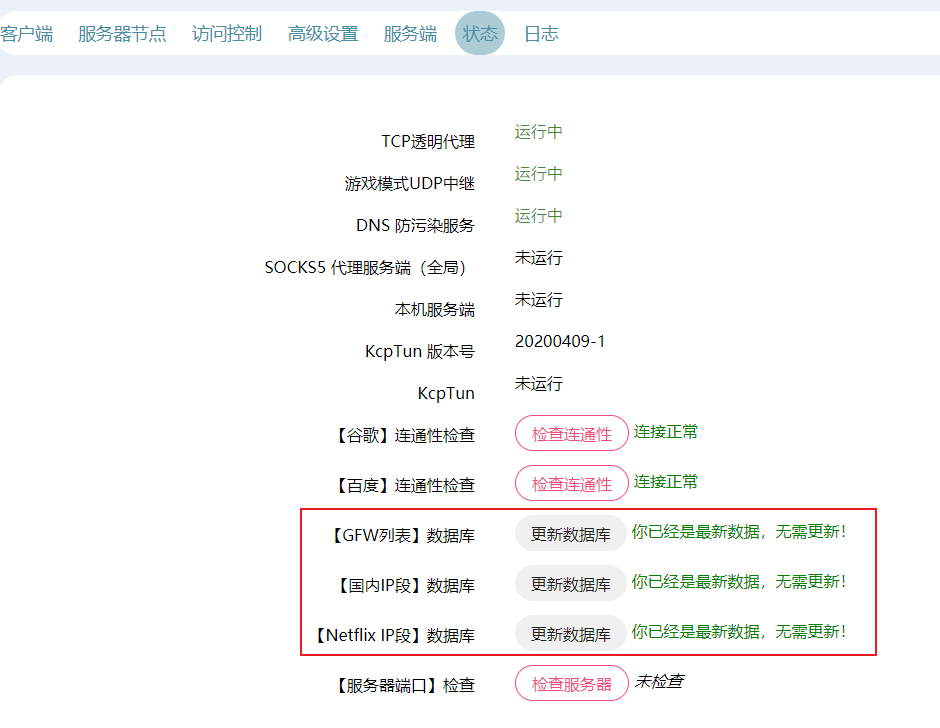Select the 服务端 tab
The height and width of the screenshot is (728, 940).
[x=410, y=34]
